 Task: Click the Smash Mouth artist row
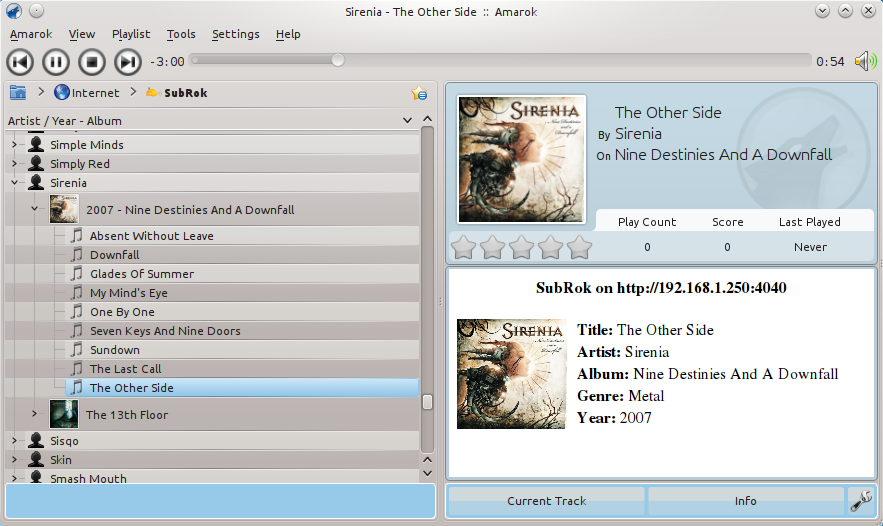pos(212,478)
